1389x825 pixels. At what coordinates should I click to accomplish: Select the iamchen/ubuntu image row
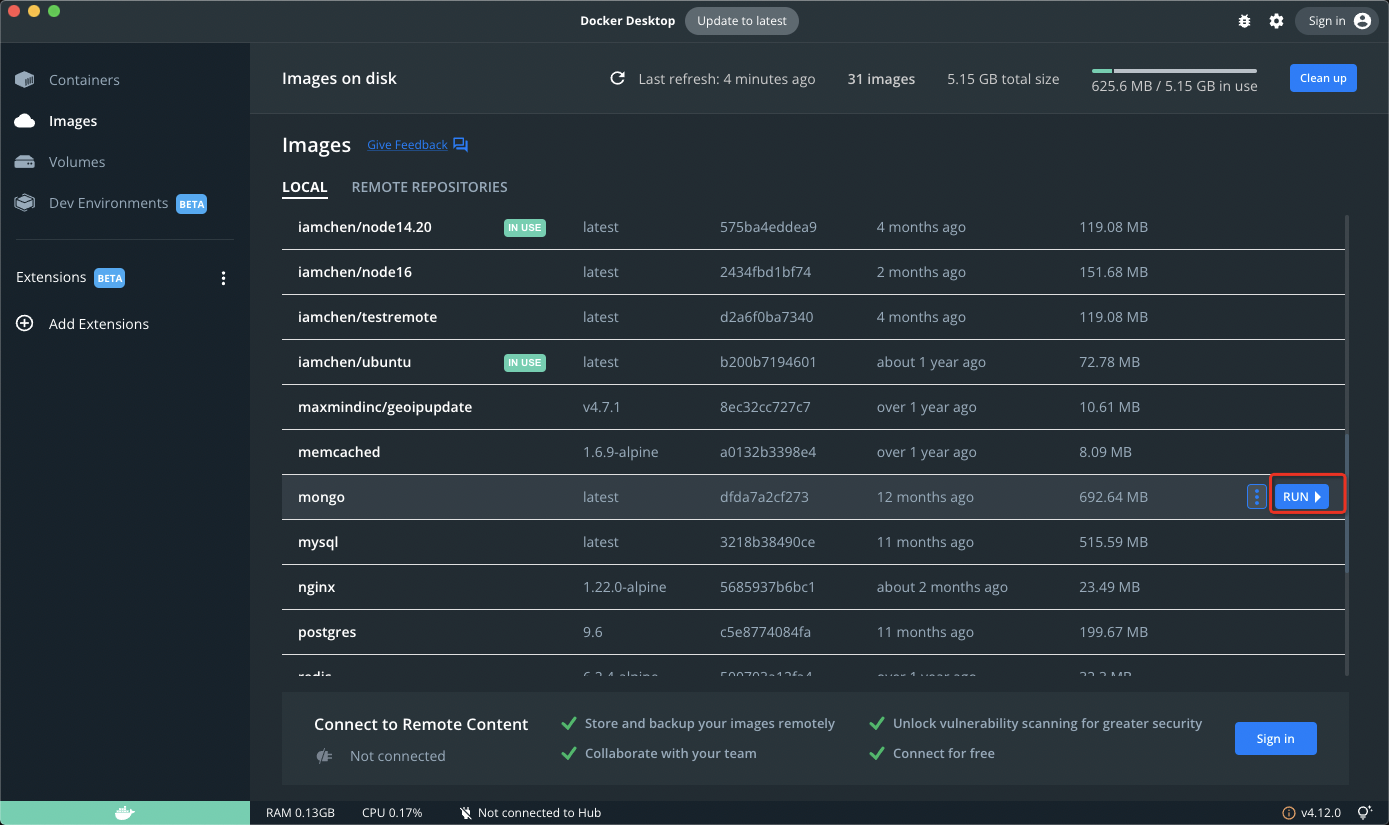[813, 362]
